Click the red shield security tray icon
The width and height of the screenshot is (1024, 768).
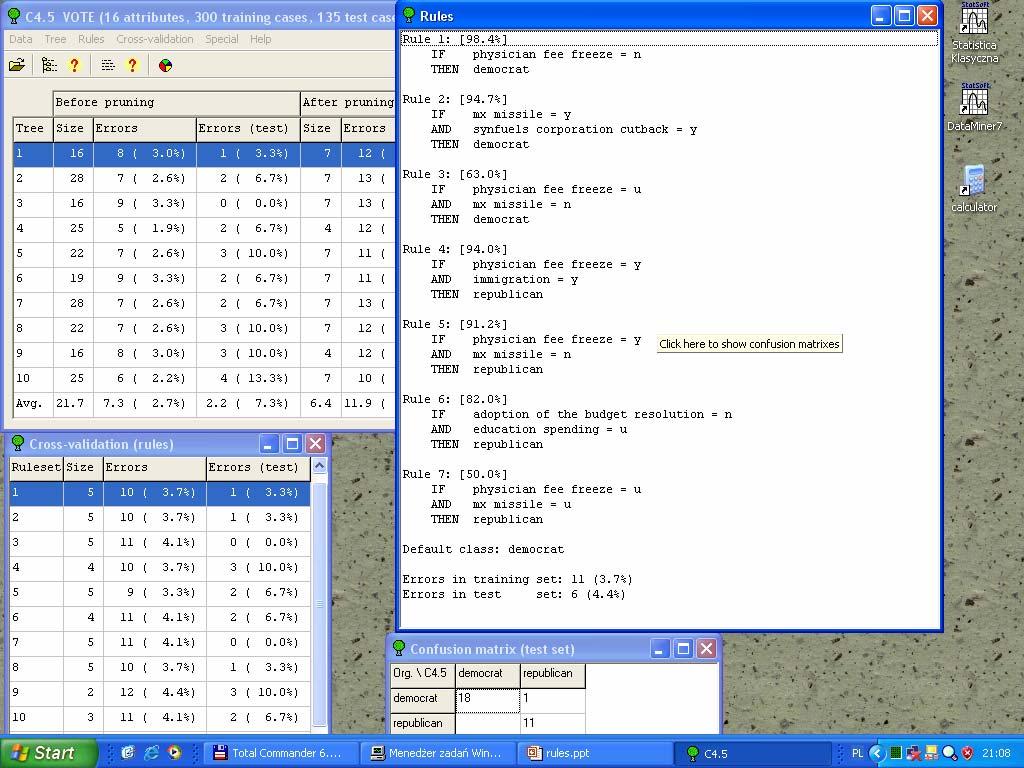click(968, 753)
